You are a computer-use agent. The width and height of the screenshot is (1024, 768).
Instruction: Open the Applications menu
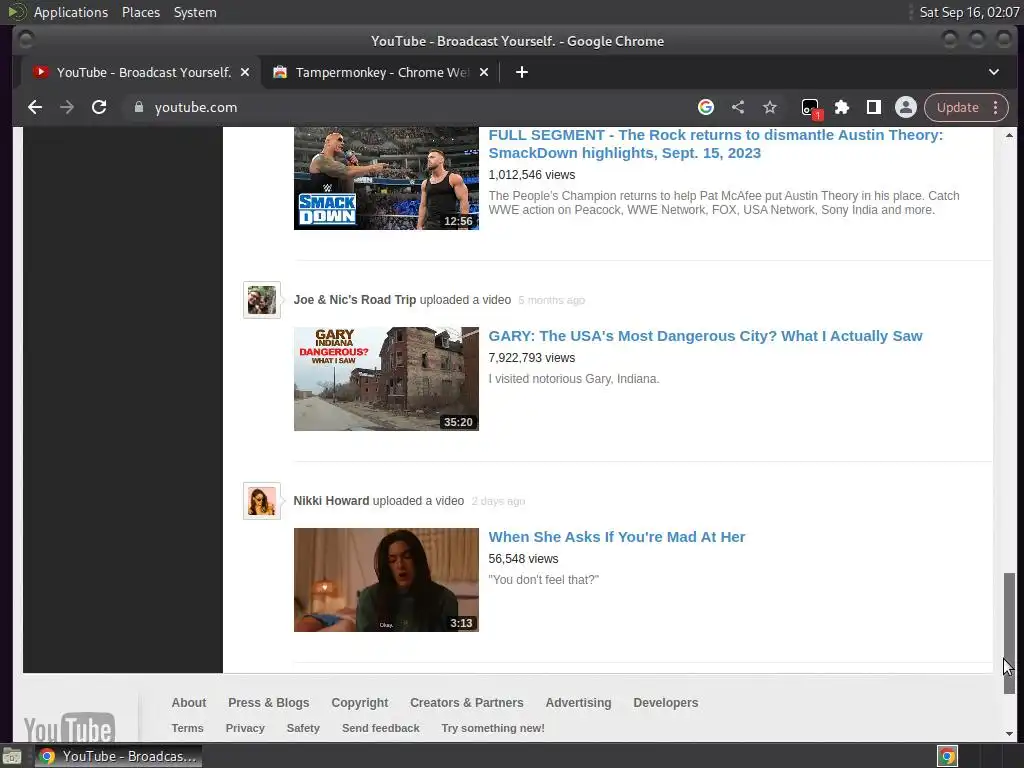tap(71, 12)
